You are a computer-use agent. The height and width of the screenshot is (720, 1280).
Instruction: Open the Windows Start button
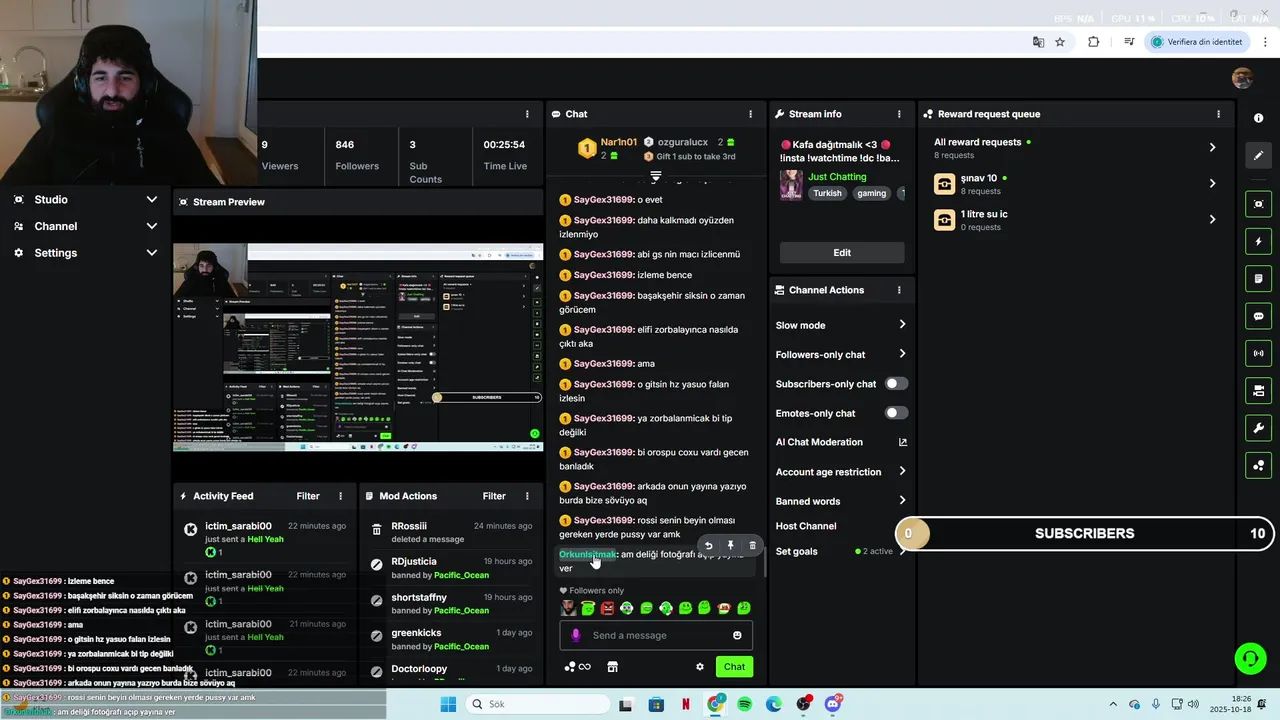448,704
